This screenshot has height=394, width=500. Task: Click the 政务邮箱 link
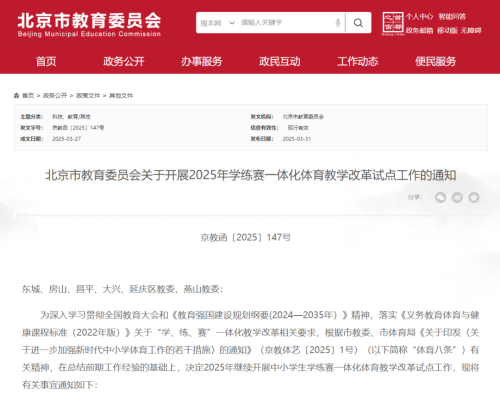click(419, 31)
